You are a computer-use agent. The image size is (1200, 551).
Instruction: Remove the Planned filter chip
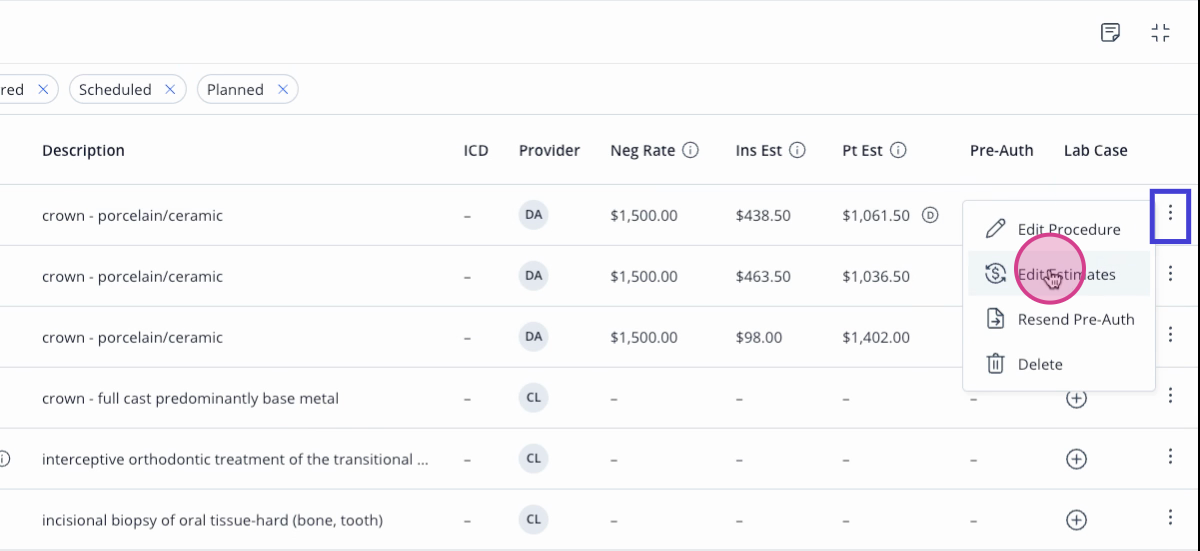coord(283,89)
